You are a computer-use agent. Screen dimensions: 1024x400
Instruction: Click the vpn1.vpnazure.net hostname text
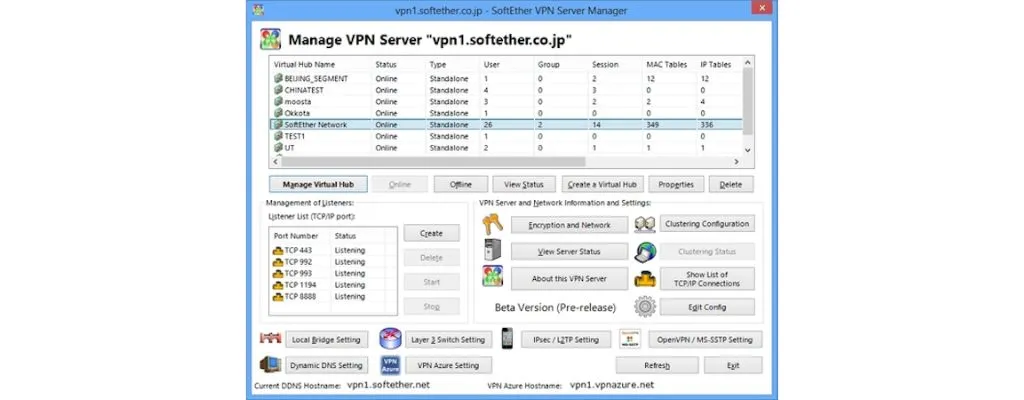[611, 385]
